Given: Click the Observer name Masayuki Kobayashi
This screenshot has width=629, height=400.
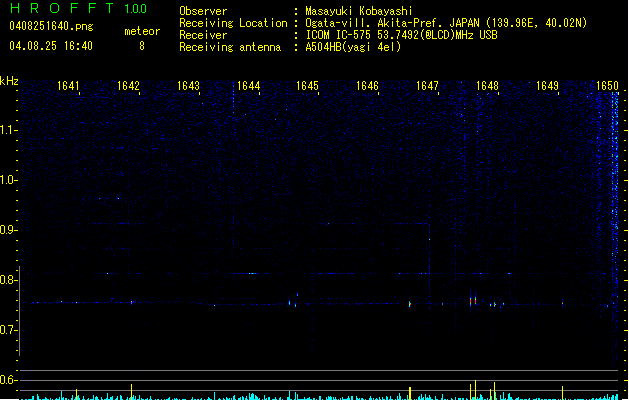Looking at the screenshot, I should (x=359, y=11).
